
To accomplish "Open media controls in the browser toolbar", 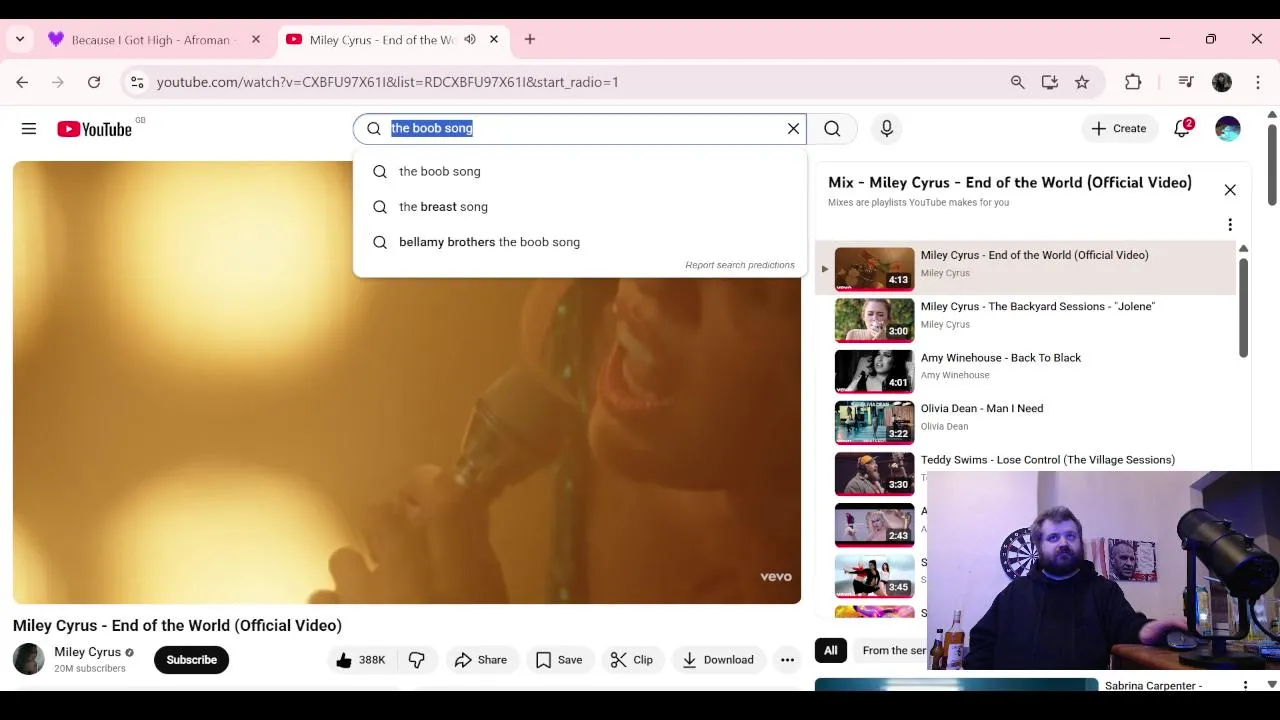I will pos(1186,82).
